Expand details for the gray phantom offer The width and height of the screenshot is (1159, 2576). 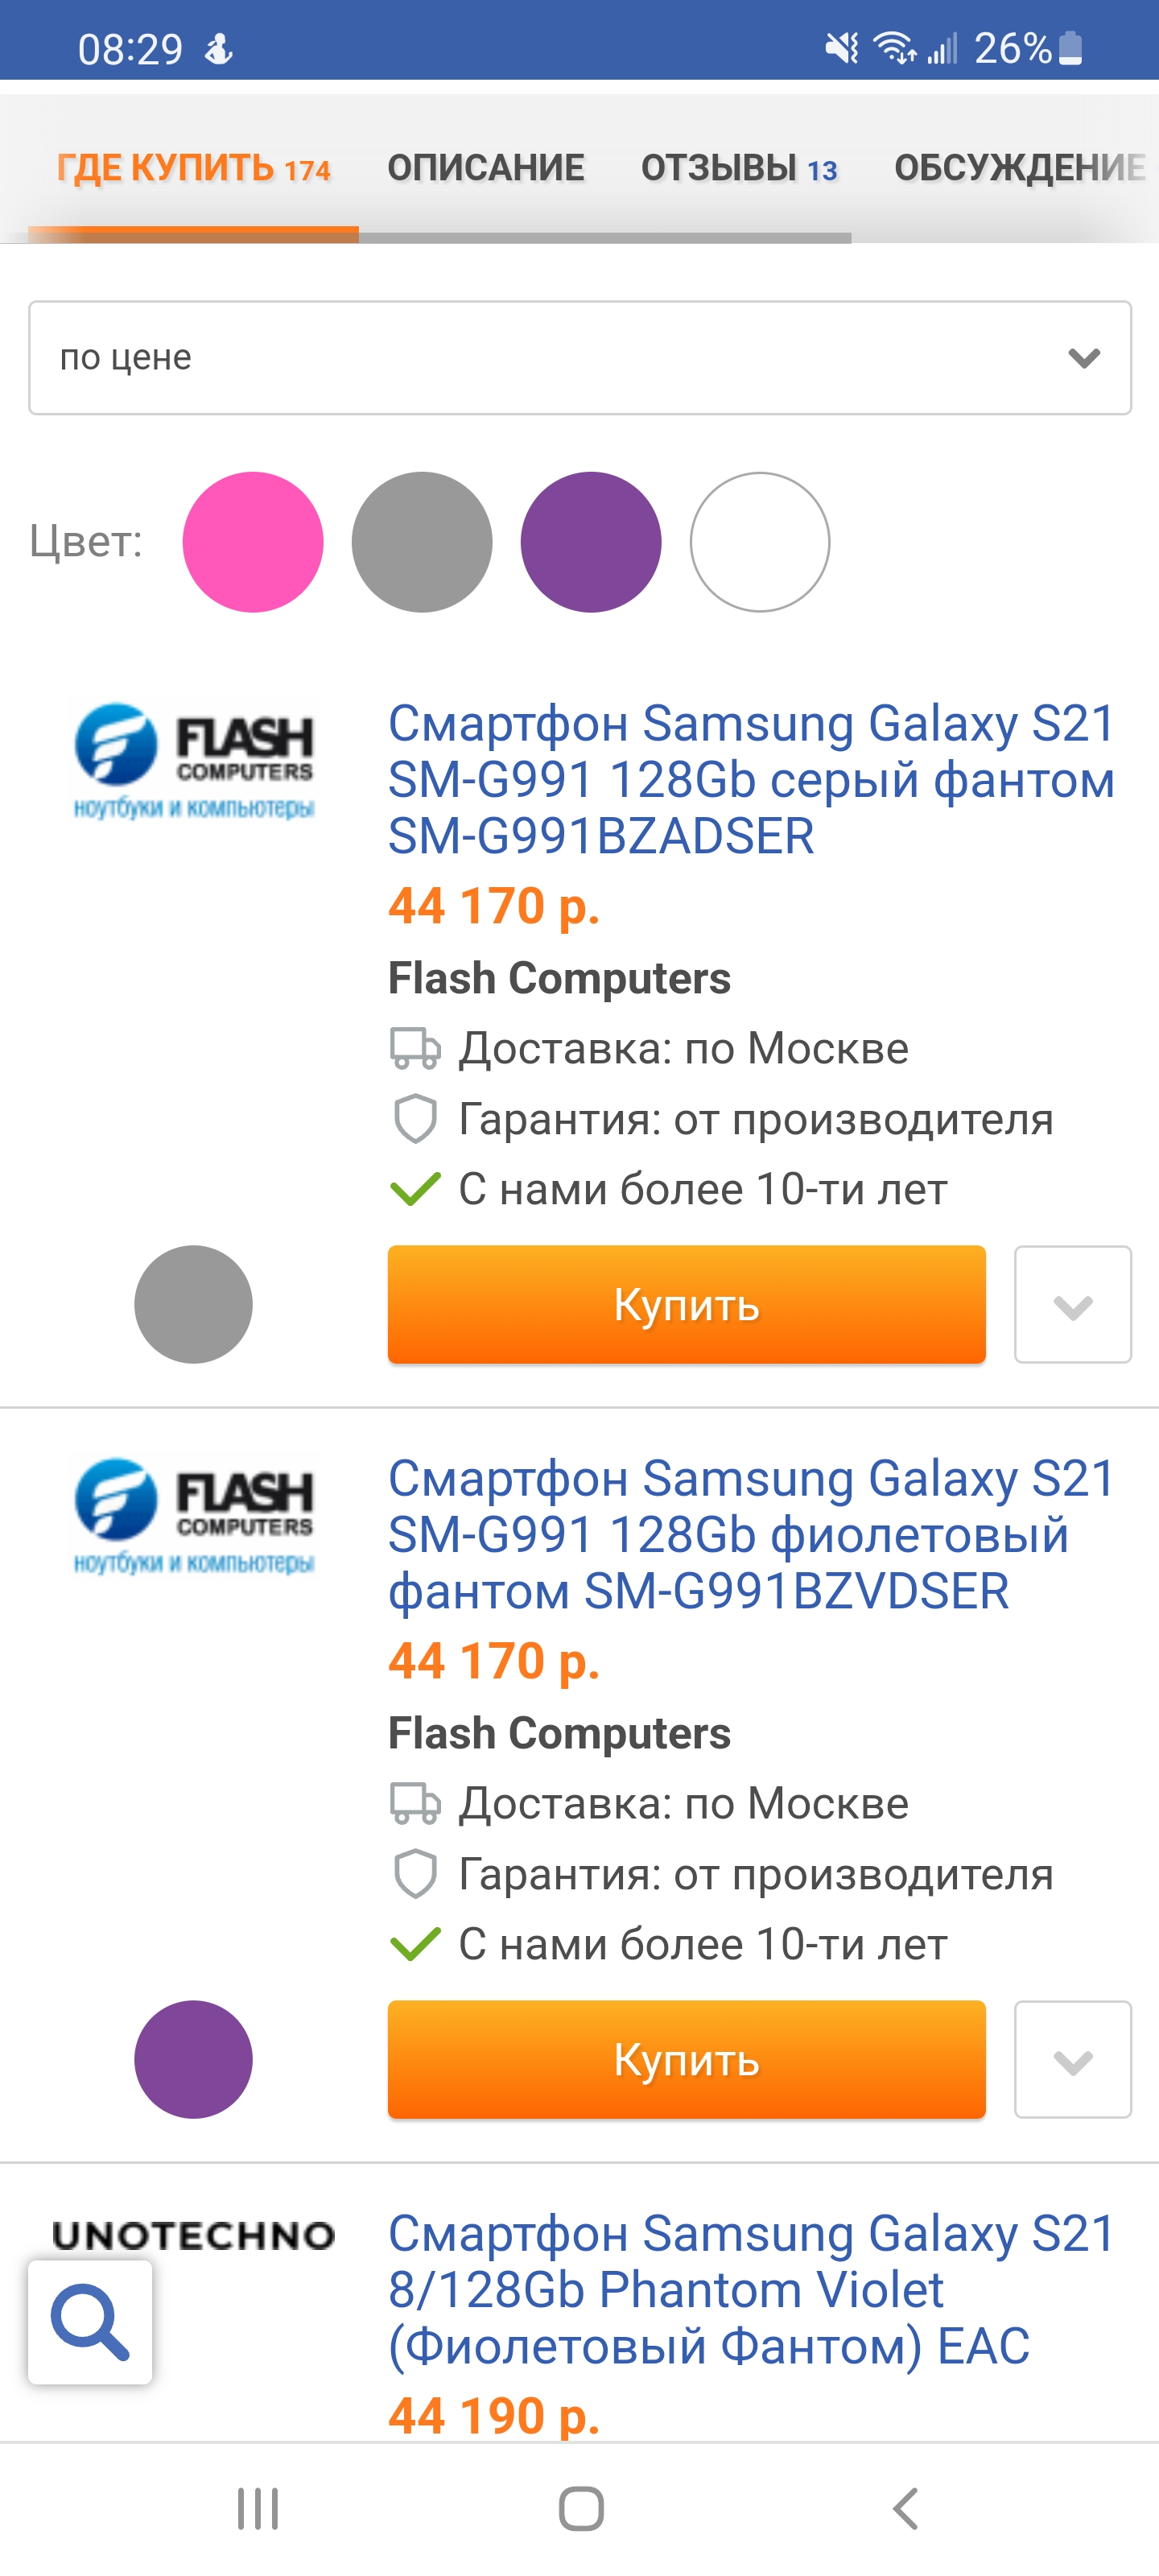(x=1072, y=1304)
